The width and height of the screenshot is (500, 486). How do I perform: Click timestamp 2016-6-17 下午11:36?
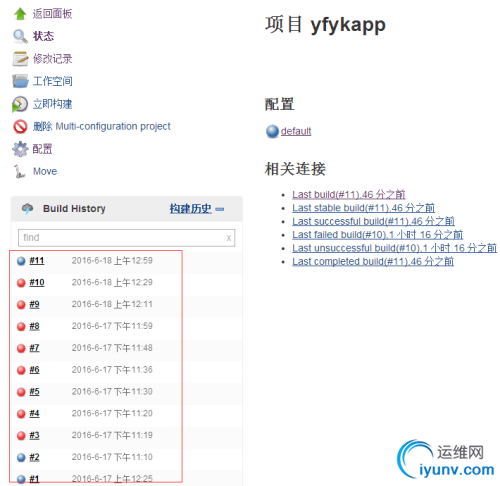point(112,370)
